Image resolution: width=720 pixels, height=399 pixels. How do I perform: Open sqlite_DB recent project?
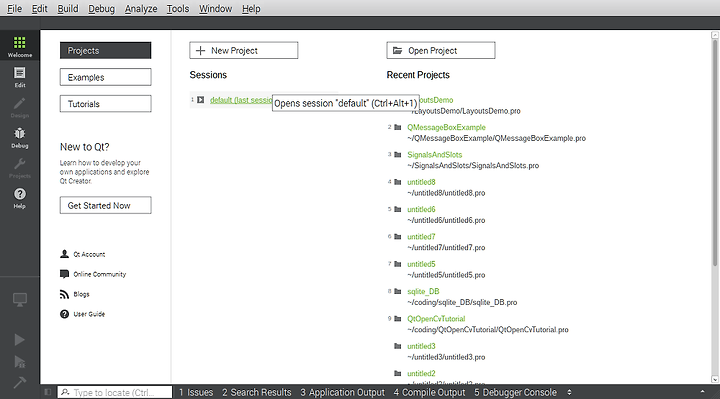click(x=423, y=291)
